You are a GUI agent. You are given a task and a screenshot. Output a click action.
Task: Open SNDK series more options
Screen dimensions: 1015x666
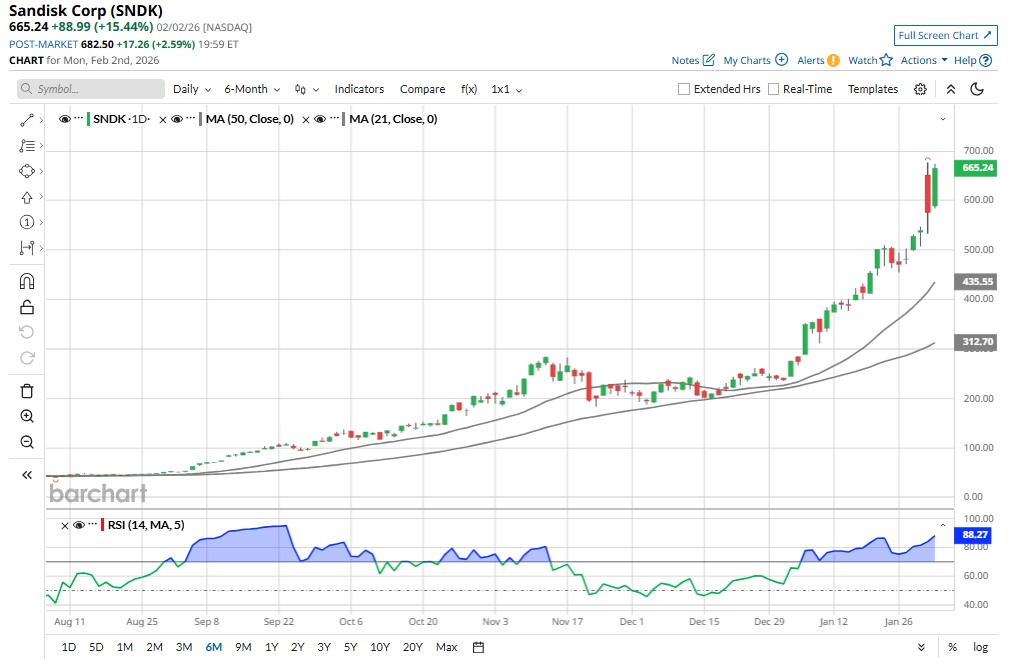tap(78, 118)
